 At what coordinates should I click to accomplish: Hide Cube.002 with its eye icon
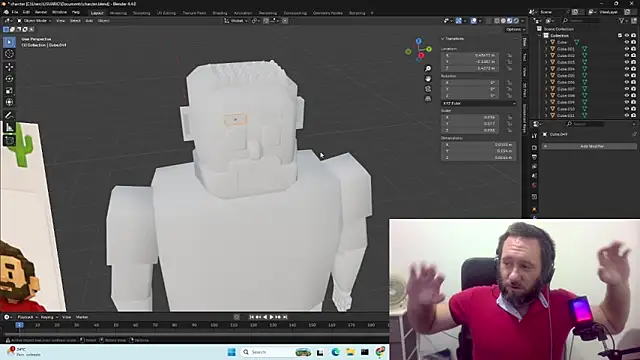[627, 56]
